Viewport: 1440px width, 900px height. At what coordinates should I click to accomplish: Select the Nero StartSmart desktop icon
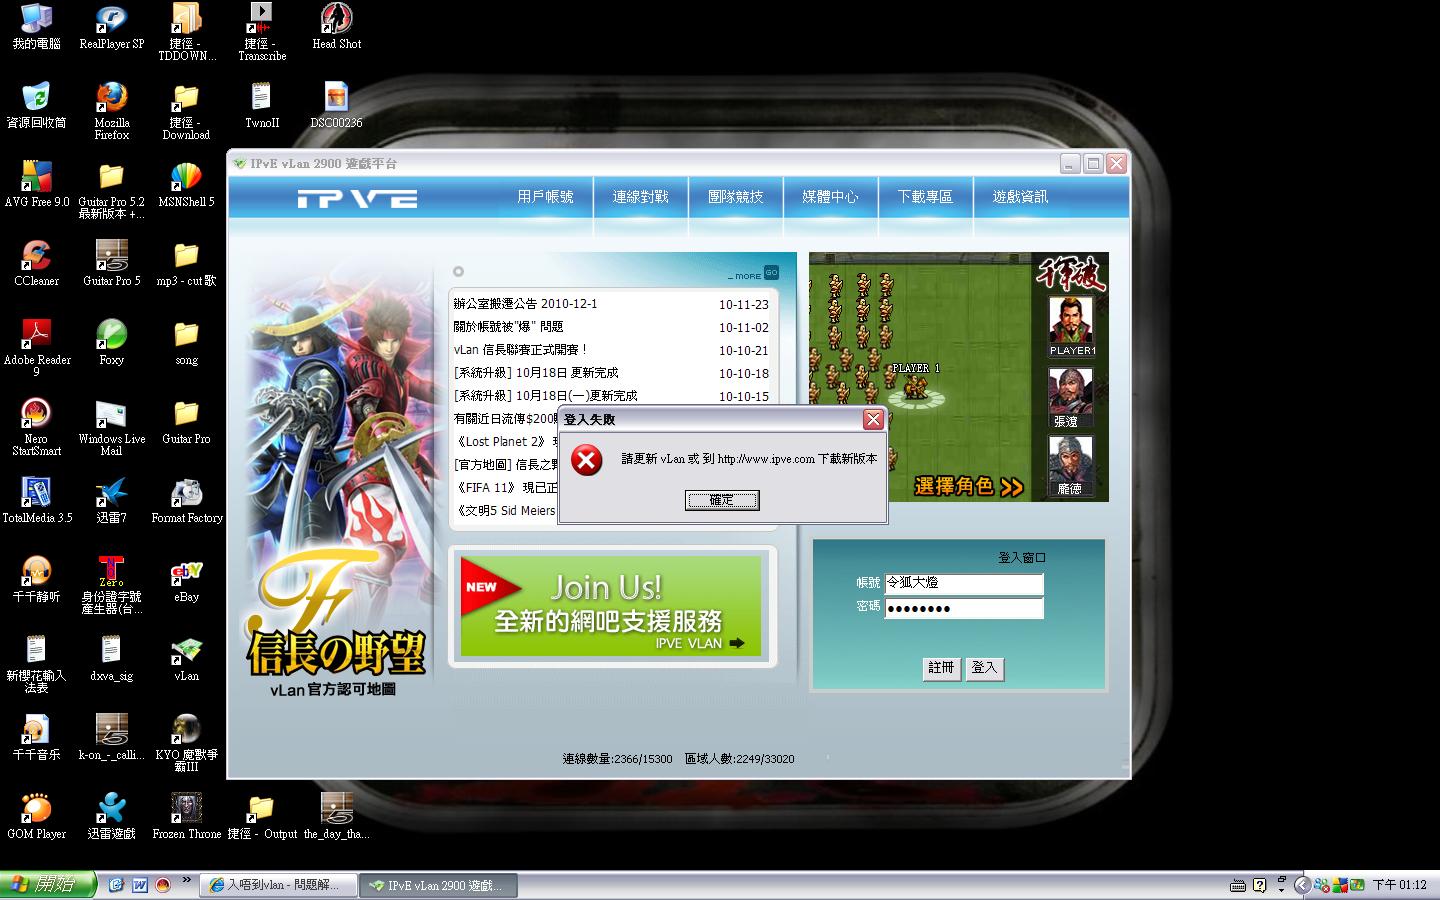tap(36, 427)
